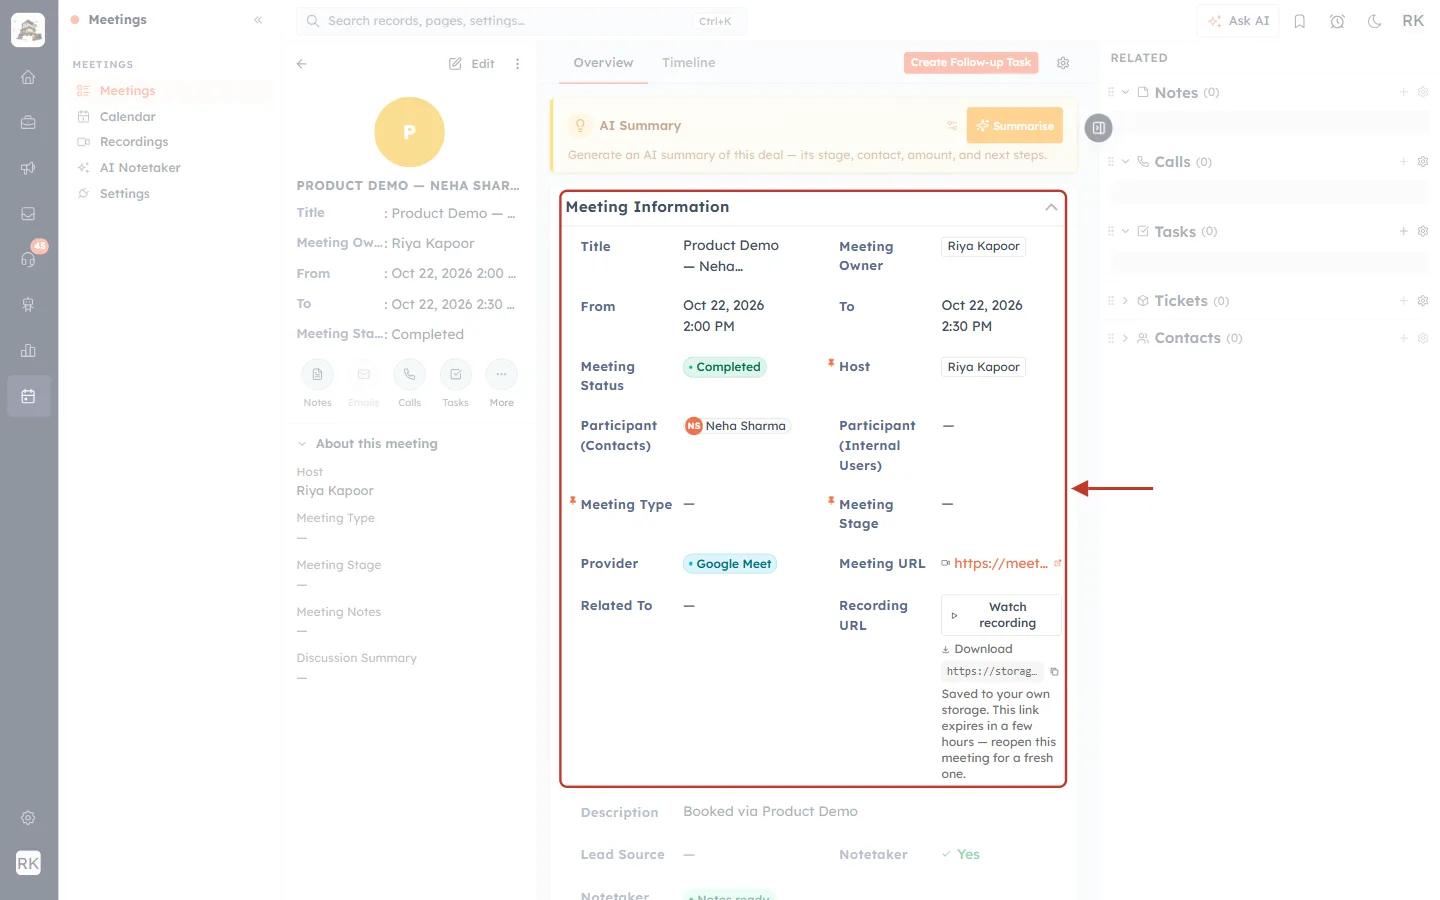Viewport: 1440px width, 900px height.
Task: Open Calendar in the Meetings menu
Action: [x=128, y=117]
